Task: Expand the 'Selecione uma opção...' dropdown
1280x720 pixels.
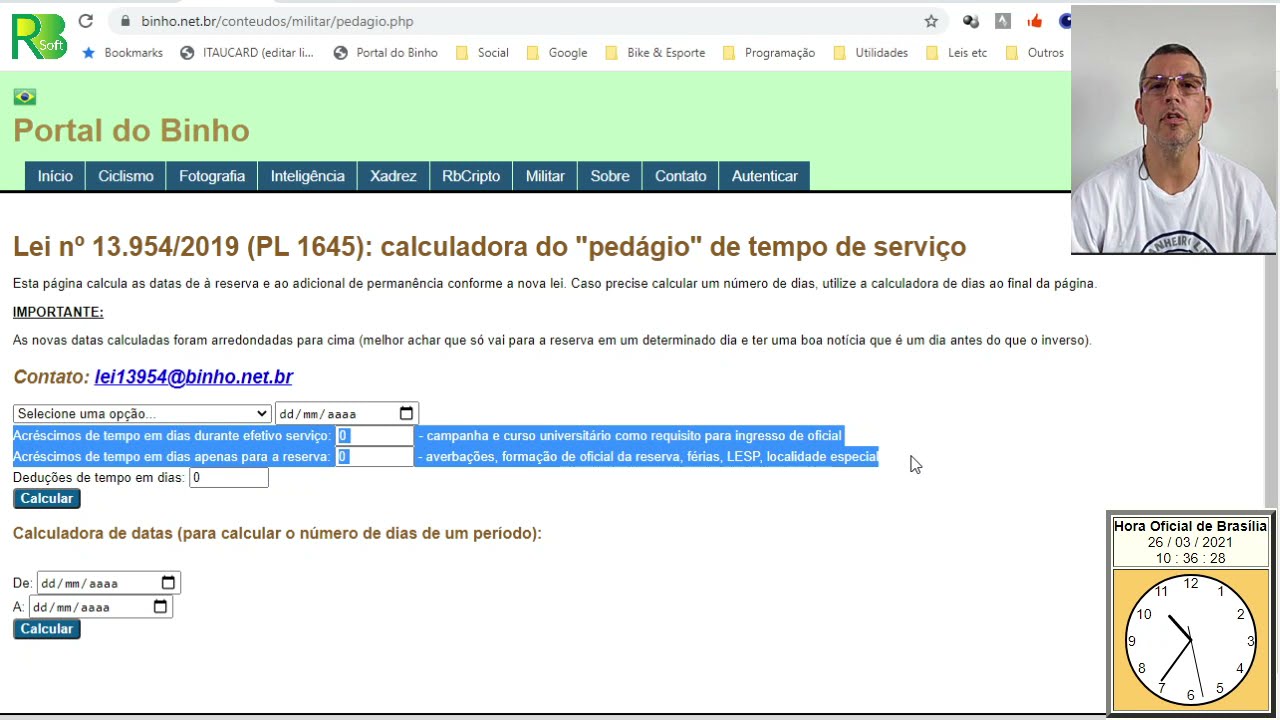Action: [x=142, y=414]
